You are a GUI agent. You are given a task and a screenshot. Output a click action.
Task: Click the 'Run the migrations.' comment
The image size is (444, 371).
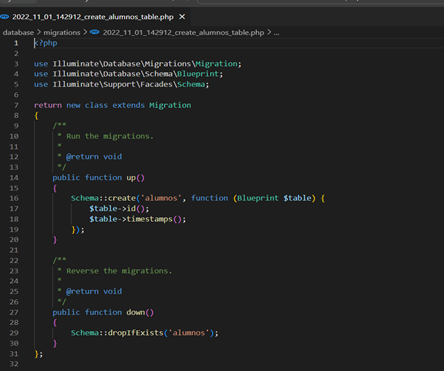coord(110,136)
